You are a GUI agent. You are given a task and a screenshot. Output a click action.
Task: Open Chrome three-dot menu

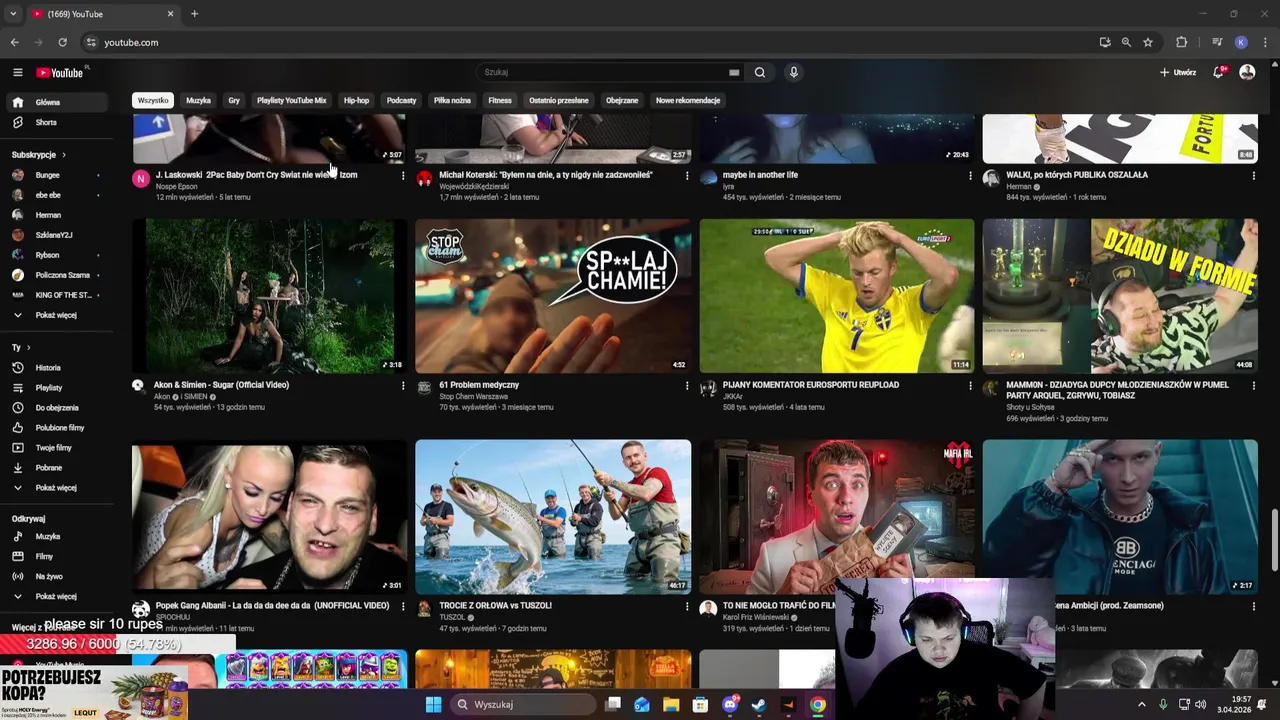click(1266, 42)
